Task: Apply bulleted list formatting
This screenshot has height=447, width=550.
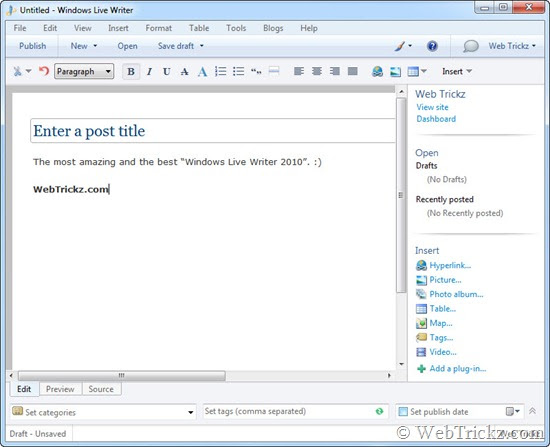Action: [x=239, y=71]
